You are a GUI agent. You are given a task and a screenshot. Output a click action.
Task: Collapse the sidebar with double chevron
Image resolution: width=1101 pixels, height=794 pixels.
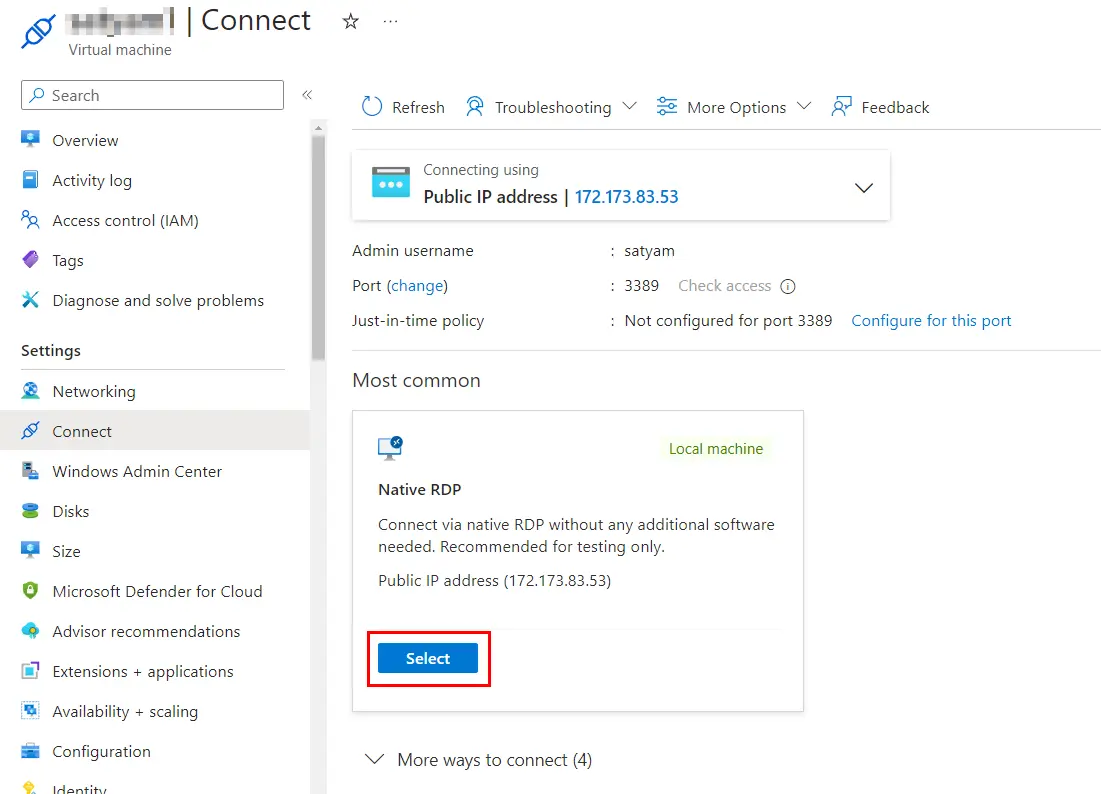[307, 95]
